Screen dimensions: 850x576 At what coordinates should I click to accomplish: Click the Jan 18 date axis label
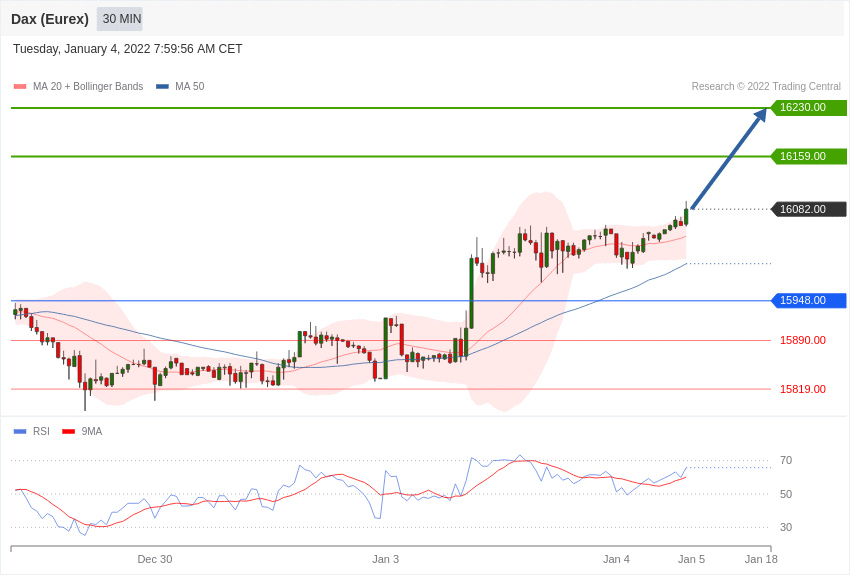tap(761, 559)
